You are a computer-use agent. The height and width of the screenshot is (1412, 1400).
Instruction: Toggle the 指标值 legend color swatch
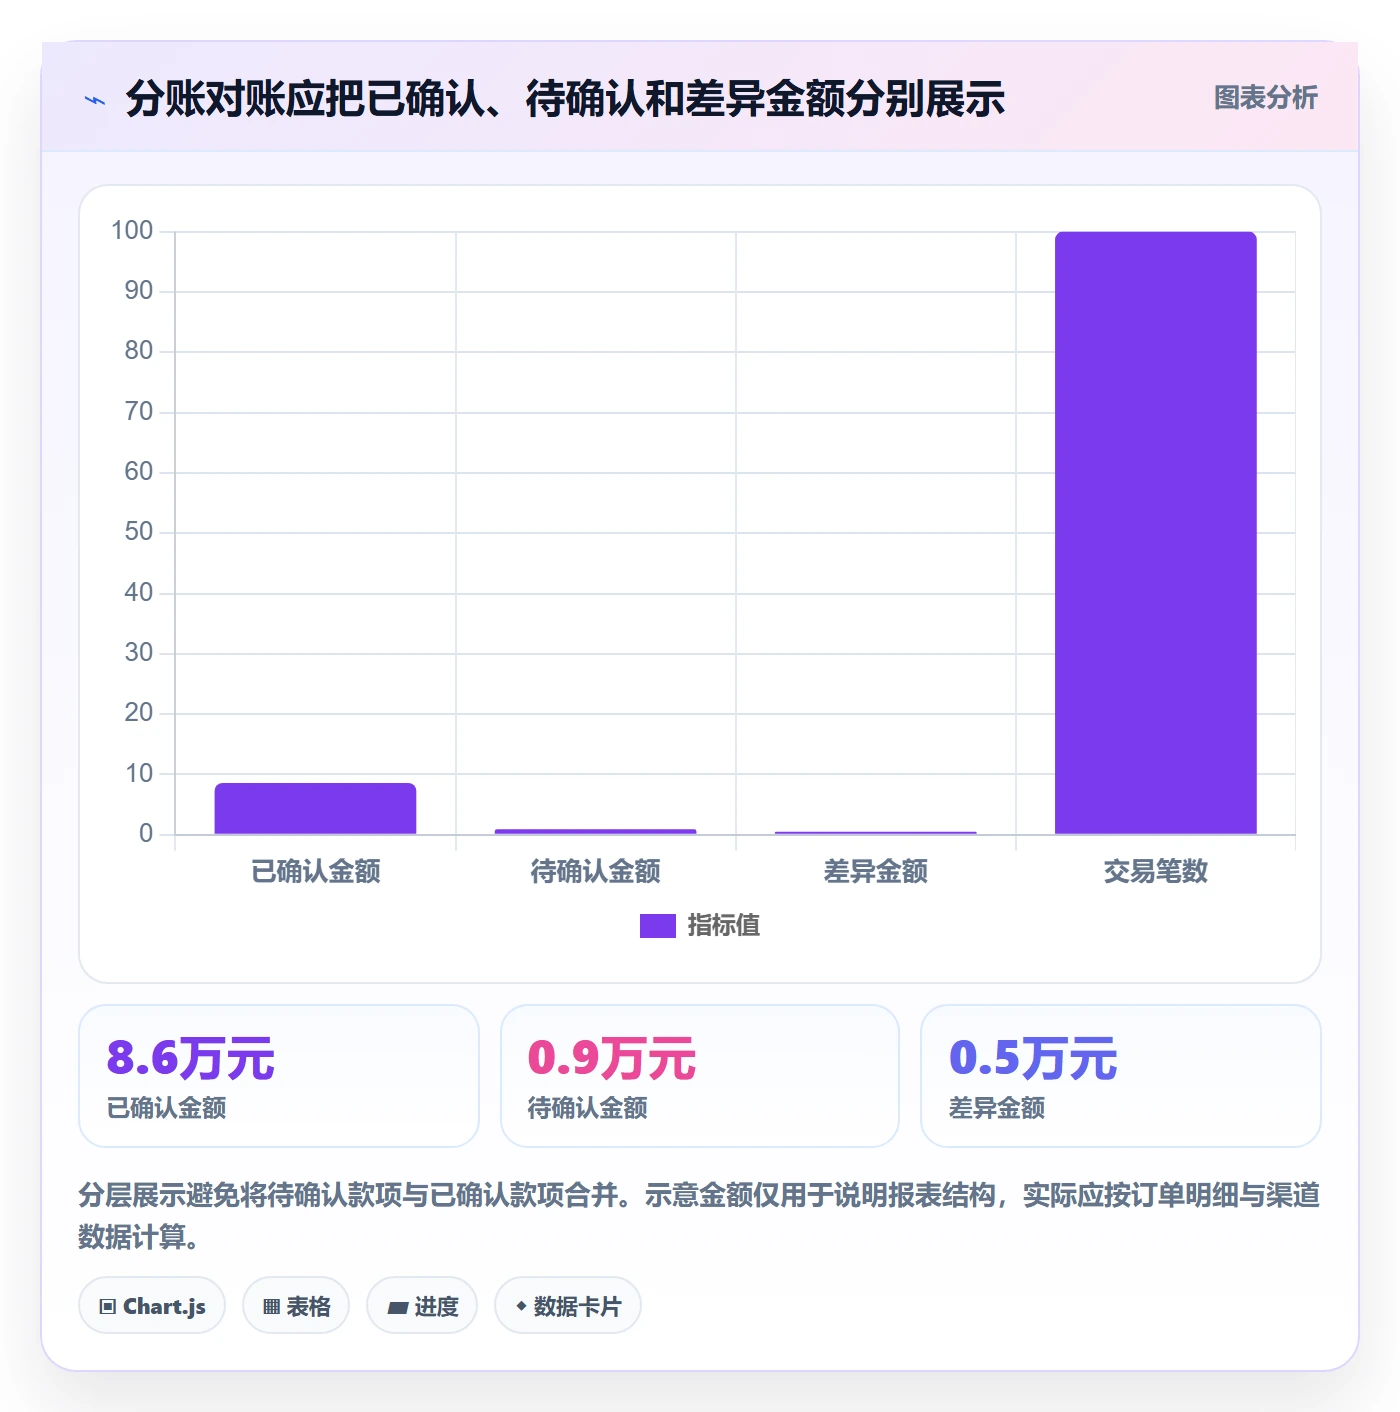[x=657, y=926]
